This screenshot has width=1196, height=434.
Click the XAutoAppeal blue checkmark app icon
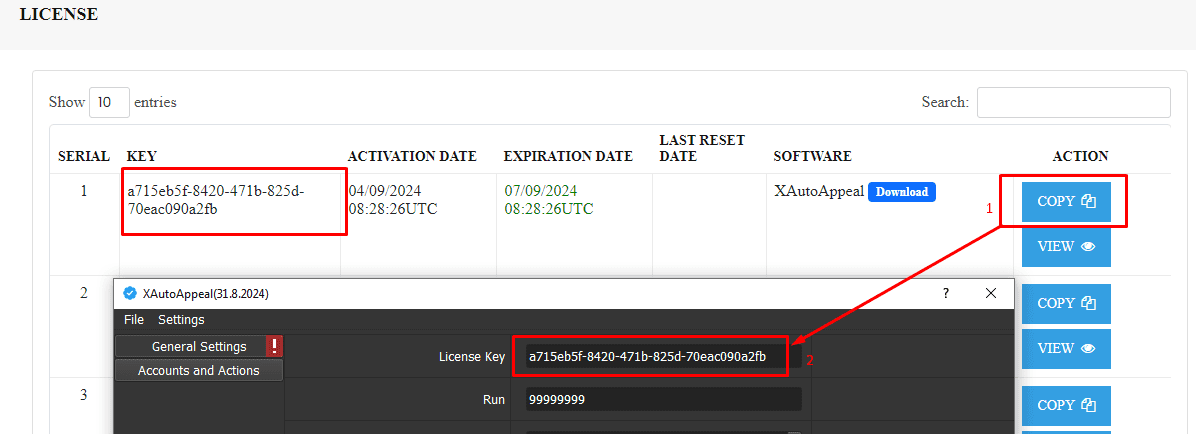click(x=130, y=293)
